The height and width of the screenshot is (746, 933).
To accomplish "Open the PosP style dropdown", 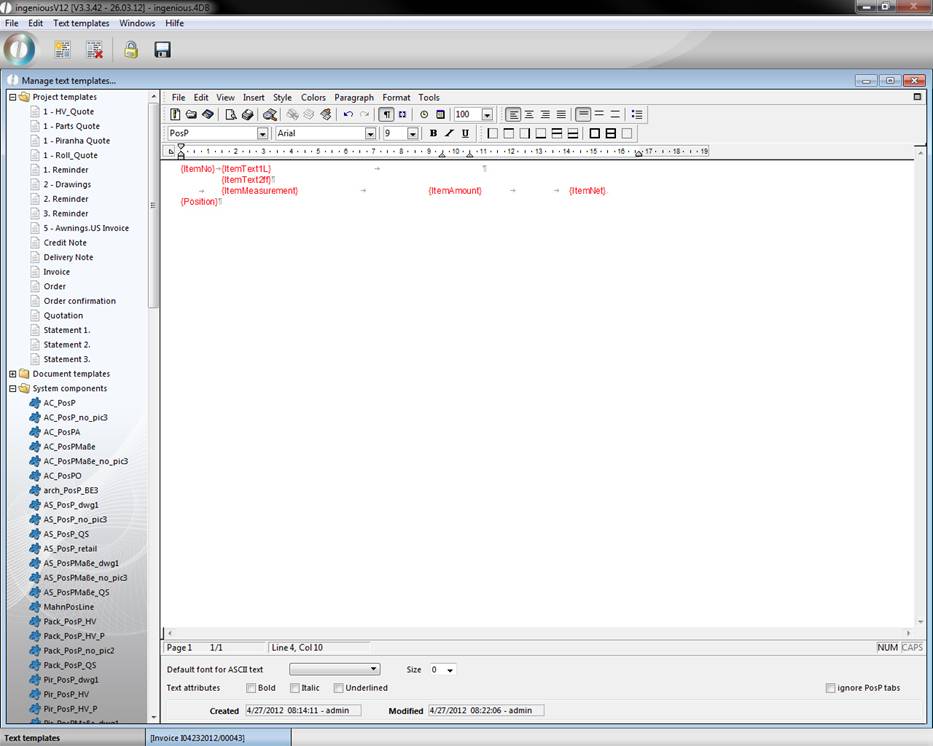I will 263,133.
